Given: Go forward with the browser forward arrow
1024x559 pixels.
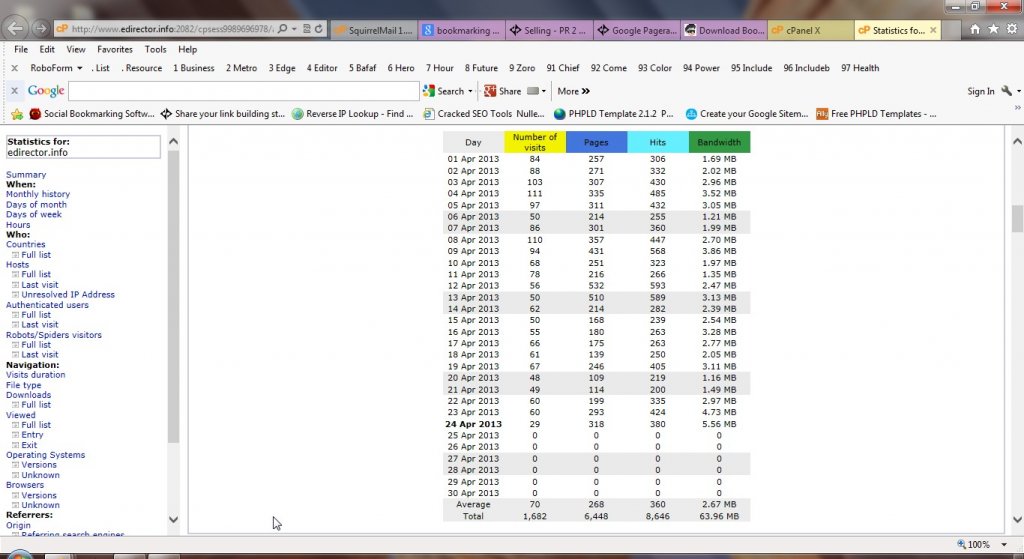Looking at the screenshot, I should click(x=40, y=29).
